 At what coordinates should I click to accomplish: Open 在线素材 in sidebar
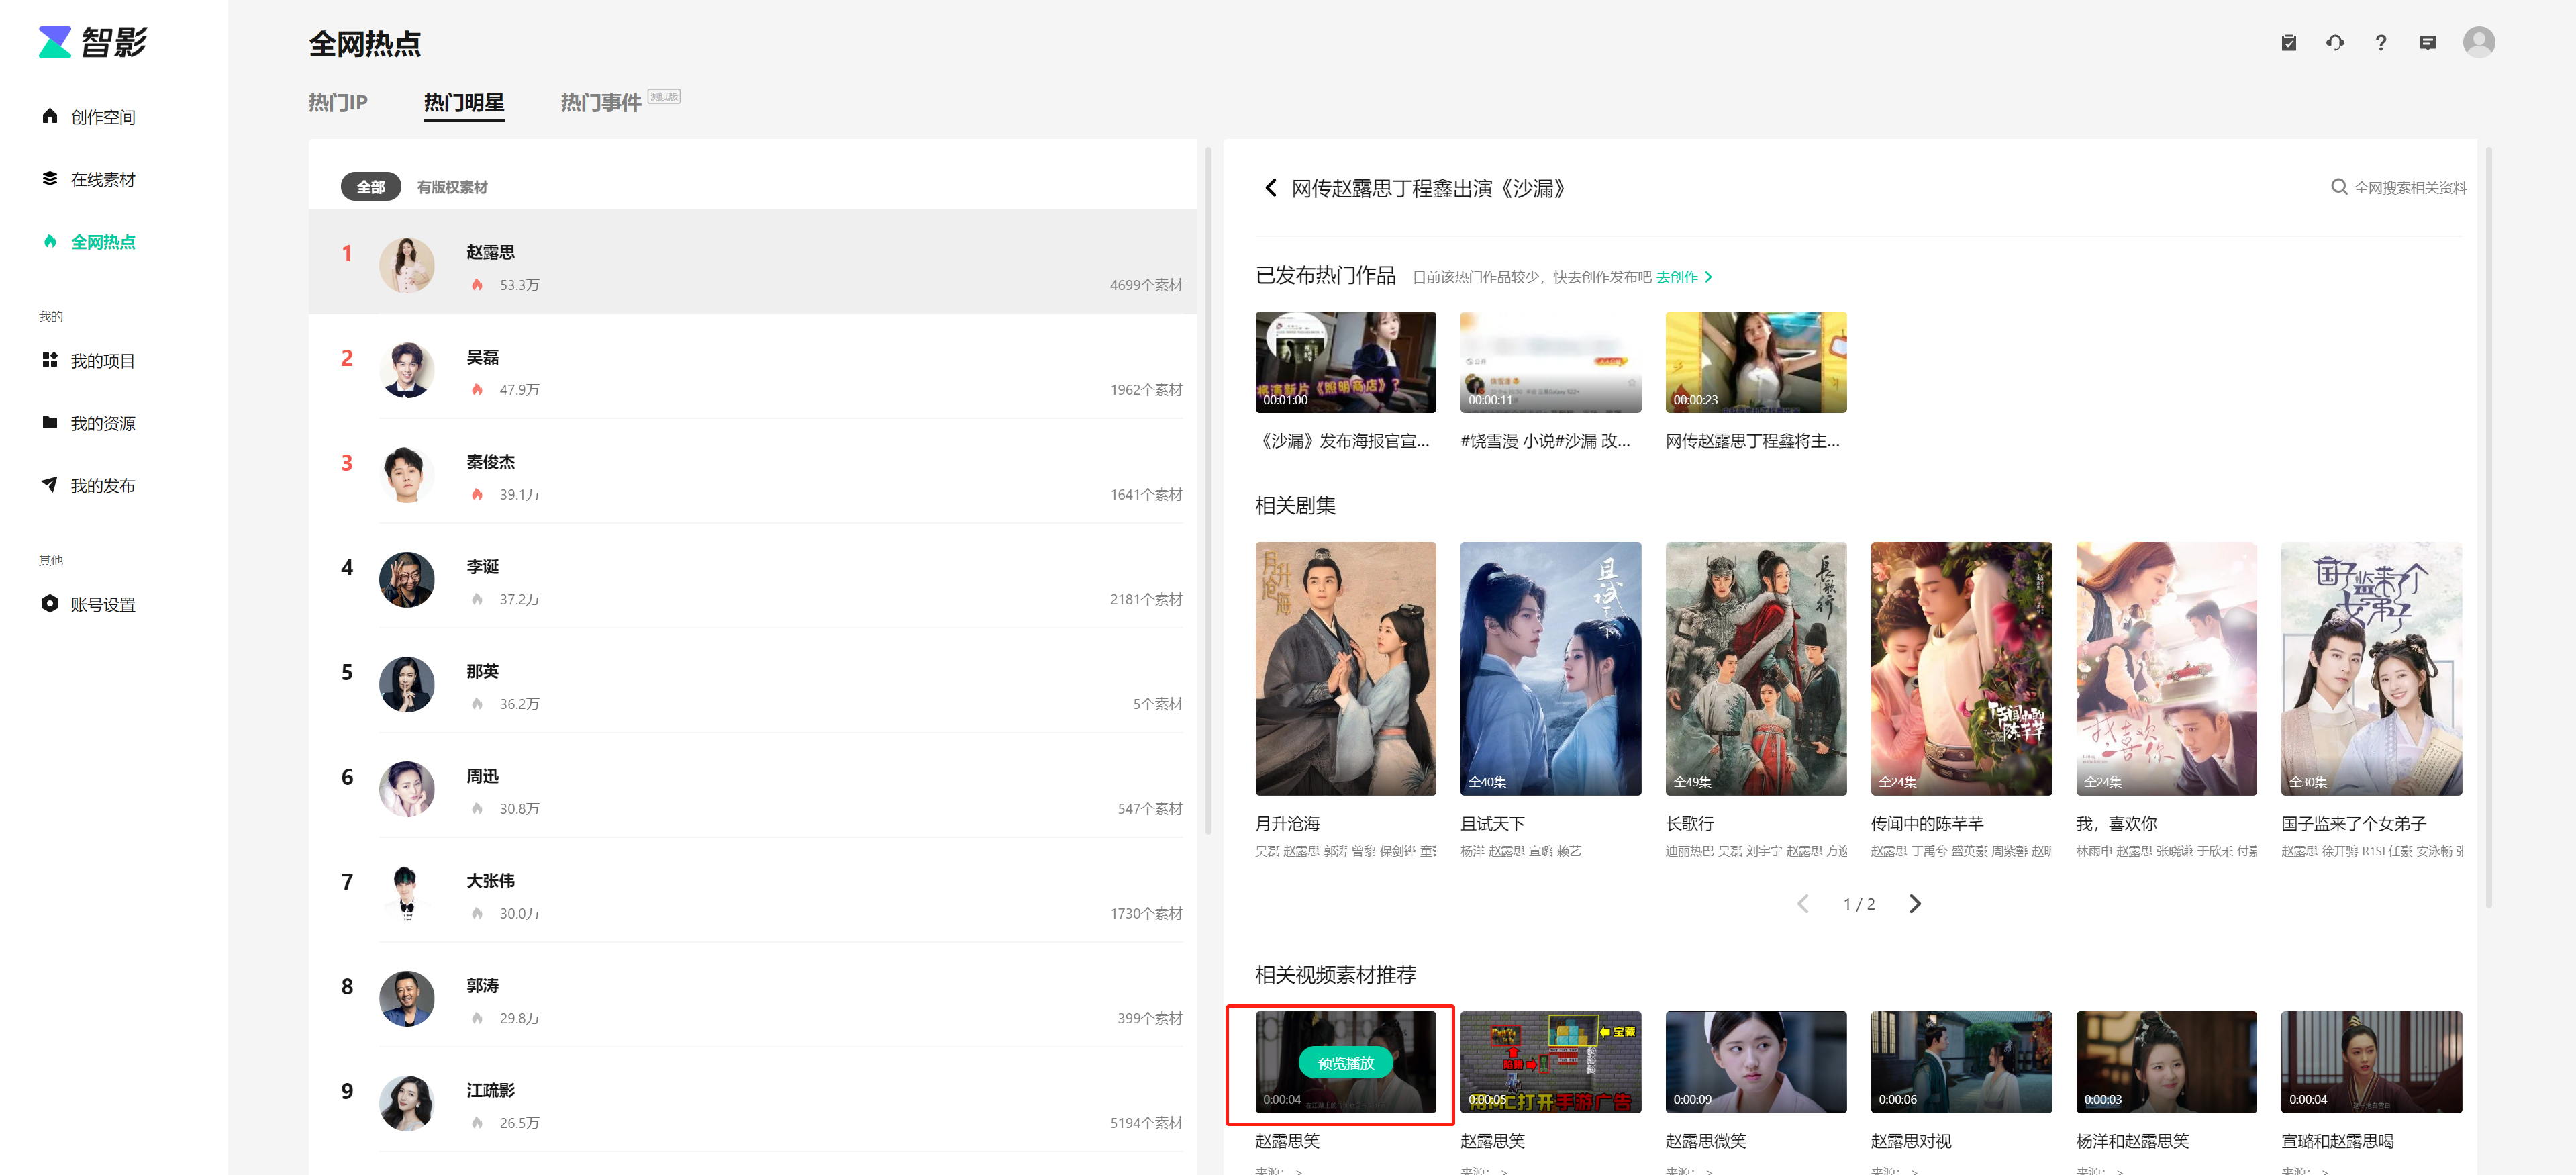(88, 179)
